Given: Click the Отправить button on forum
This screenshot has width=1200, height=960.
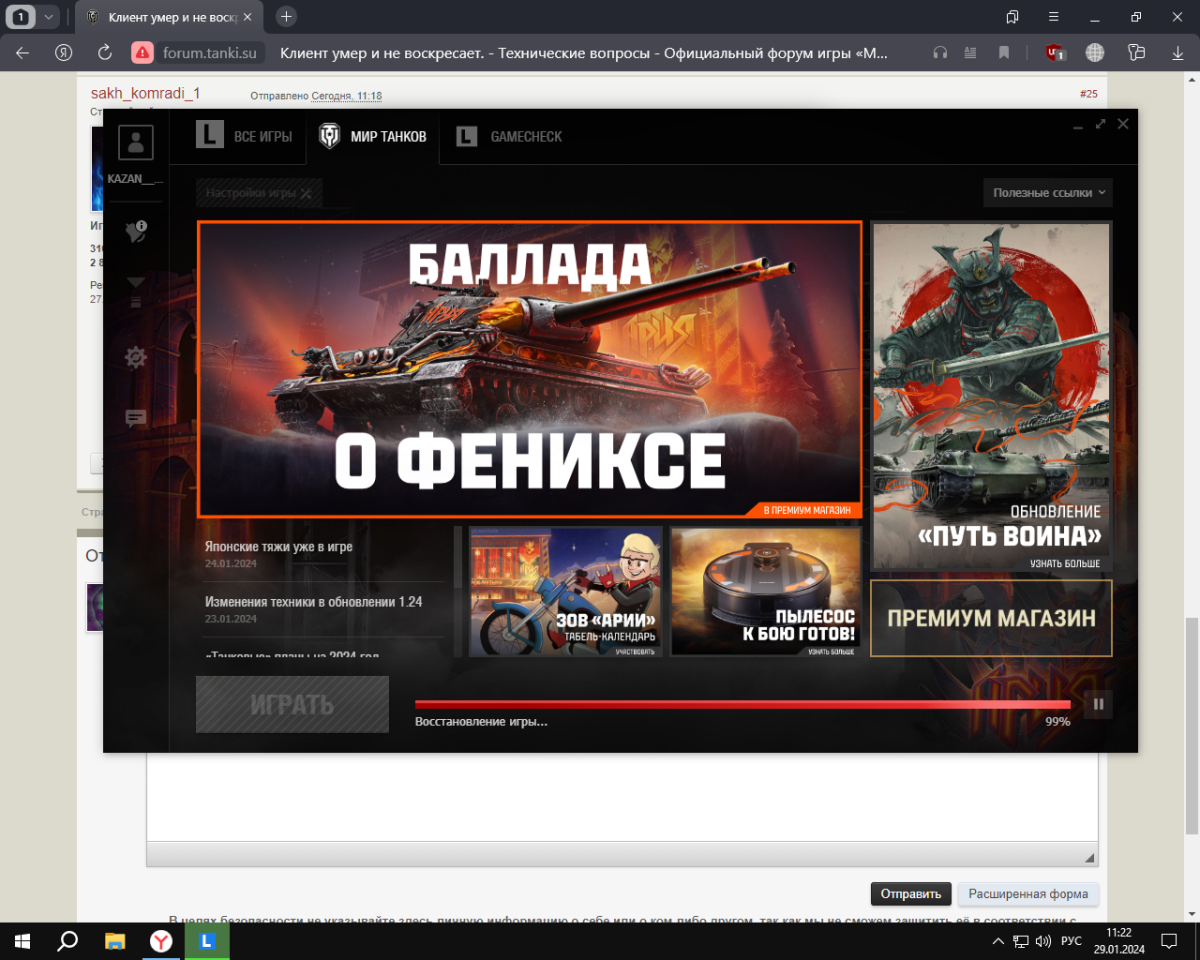Looking at the screenshot, I should pos(911,894).
